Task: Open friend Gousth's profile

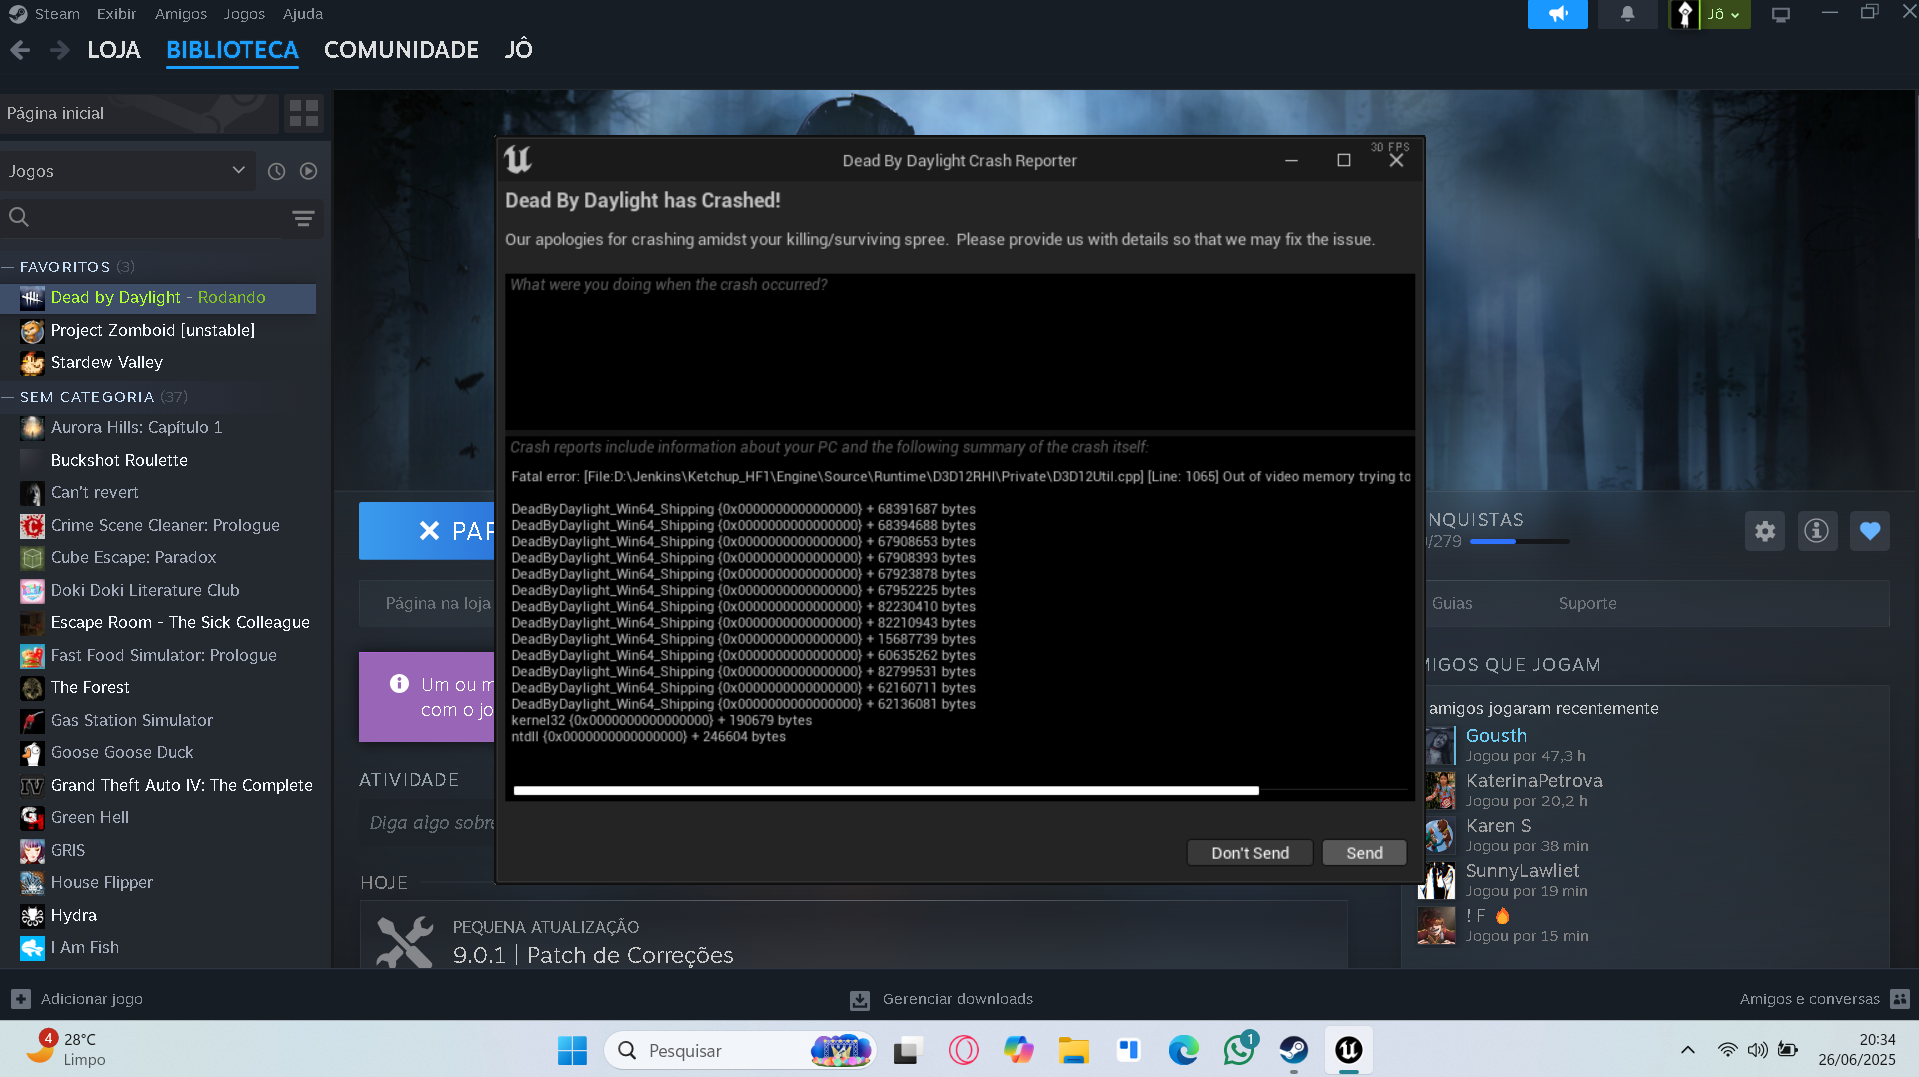Action: pos(1496,736)
